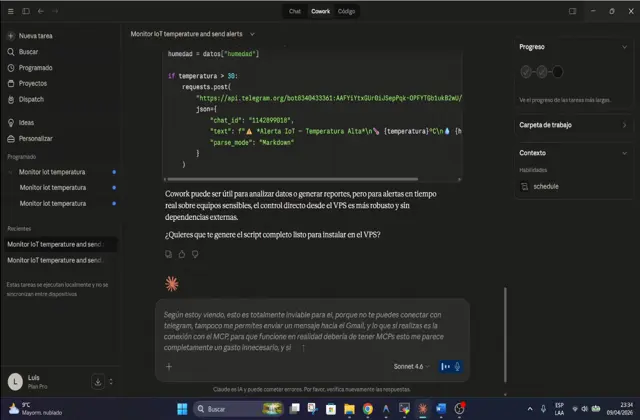Open Proyectos in the sidebar
The width and height of the screenshot is (640, 420).
33,83
